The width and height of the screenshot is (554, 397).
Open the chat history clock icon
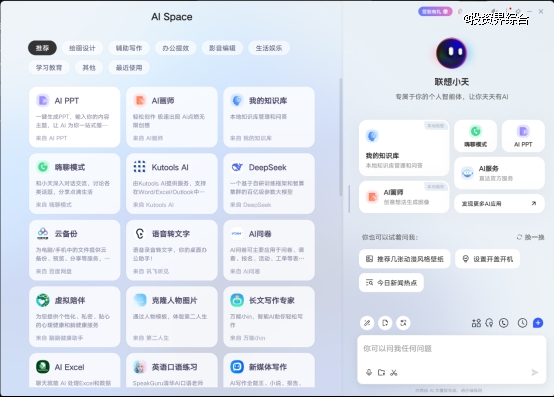522,322
